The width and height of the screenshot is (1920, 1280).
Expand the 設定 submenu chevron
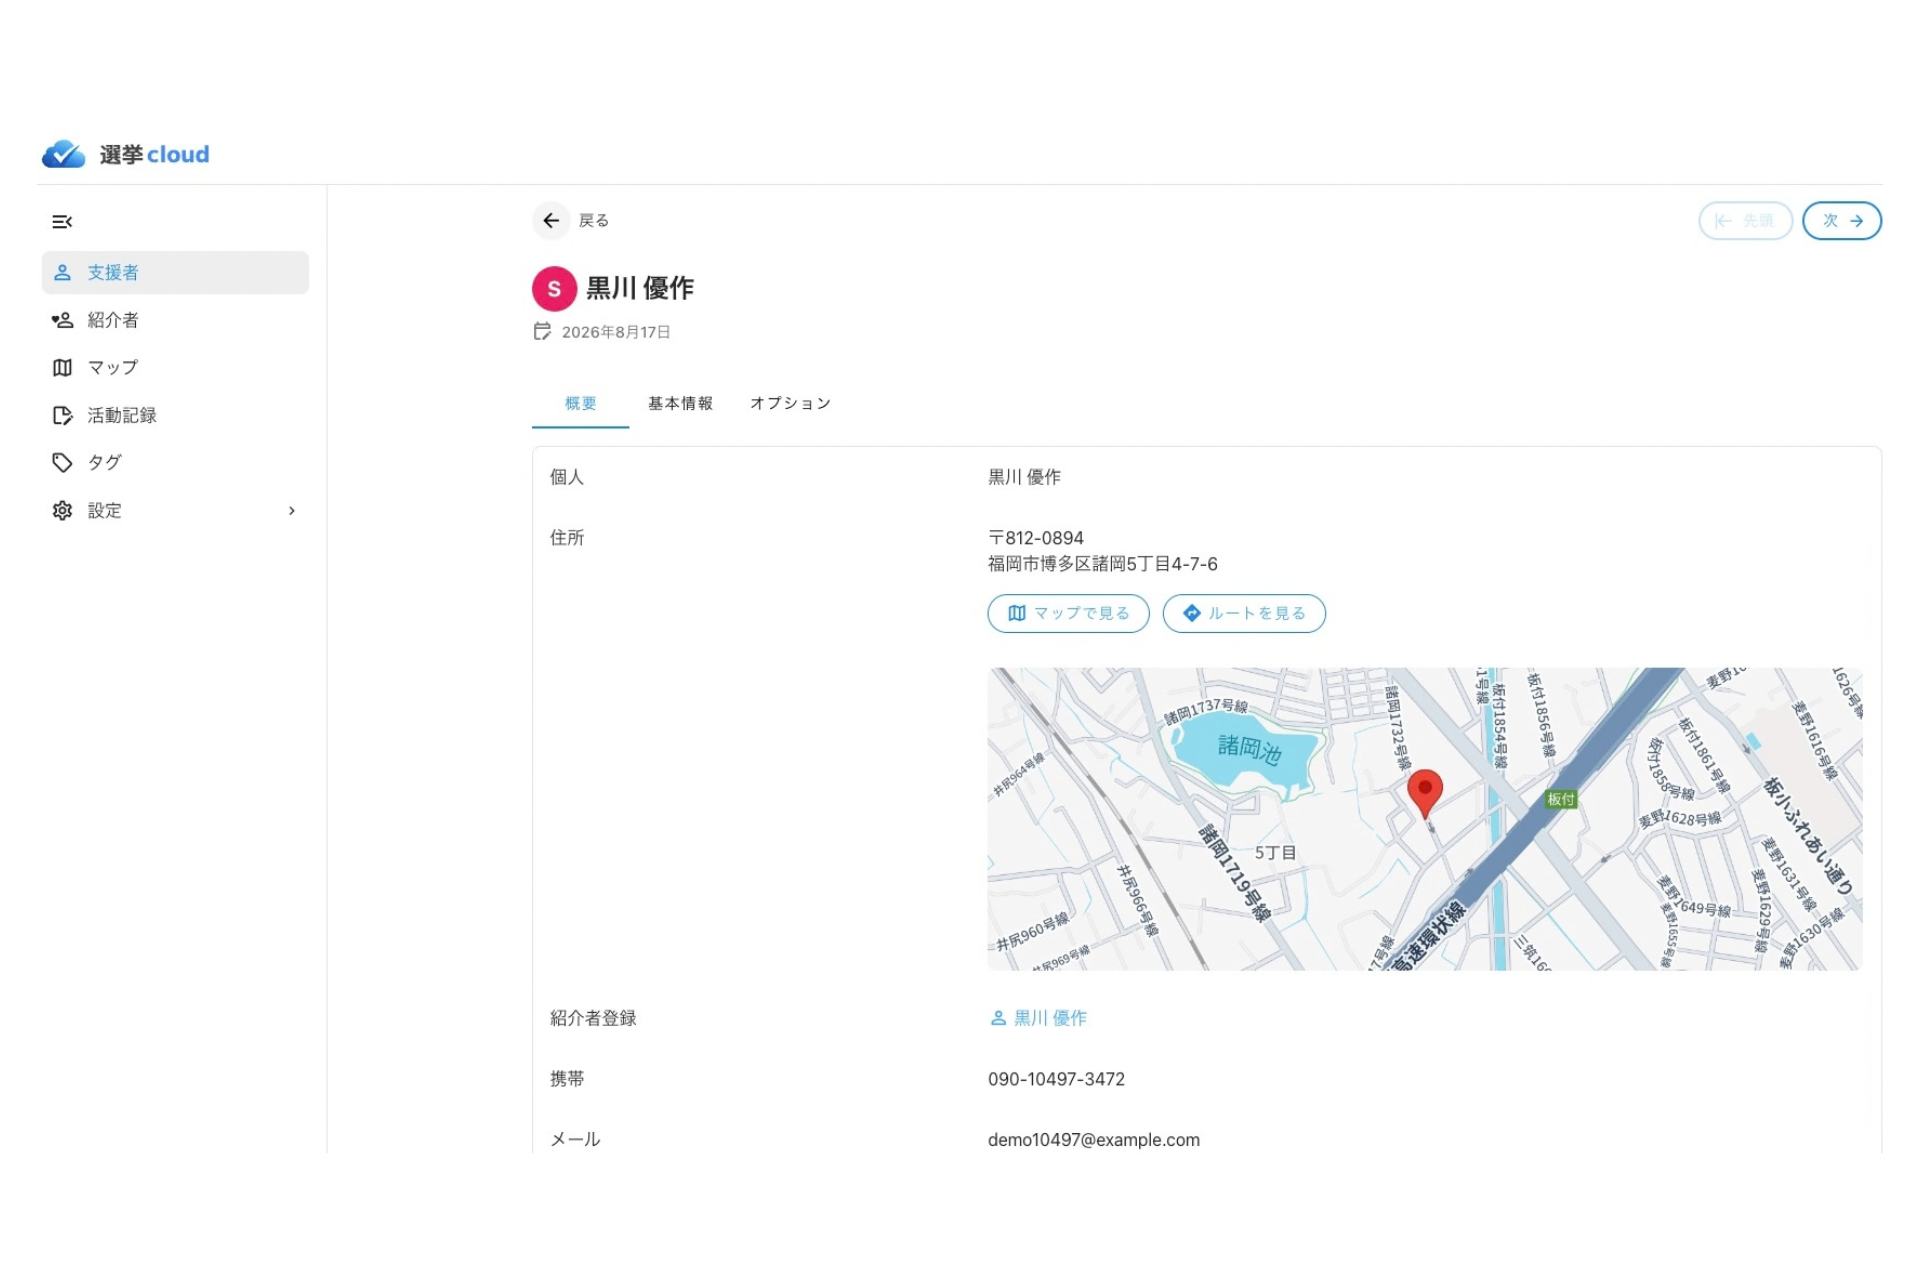pos(292,511)
